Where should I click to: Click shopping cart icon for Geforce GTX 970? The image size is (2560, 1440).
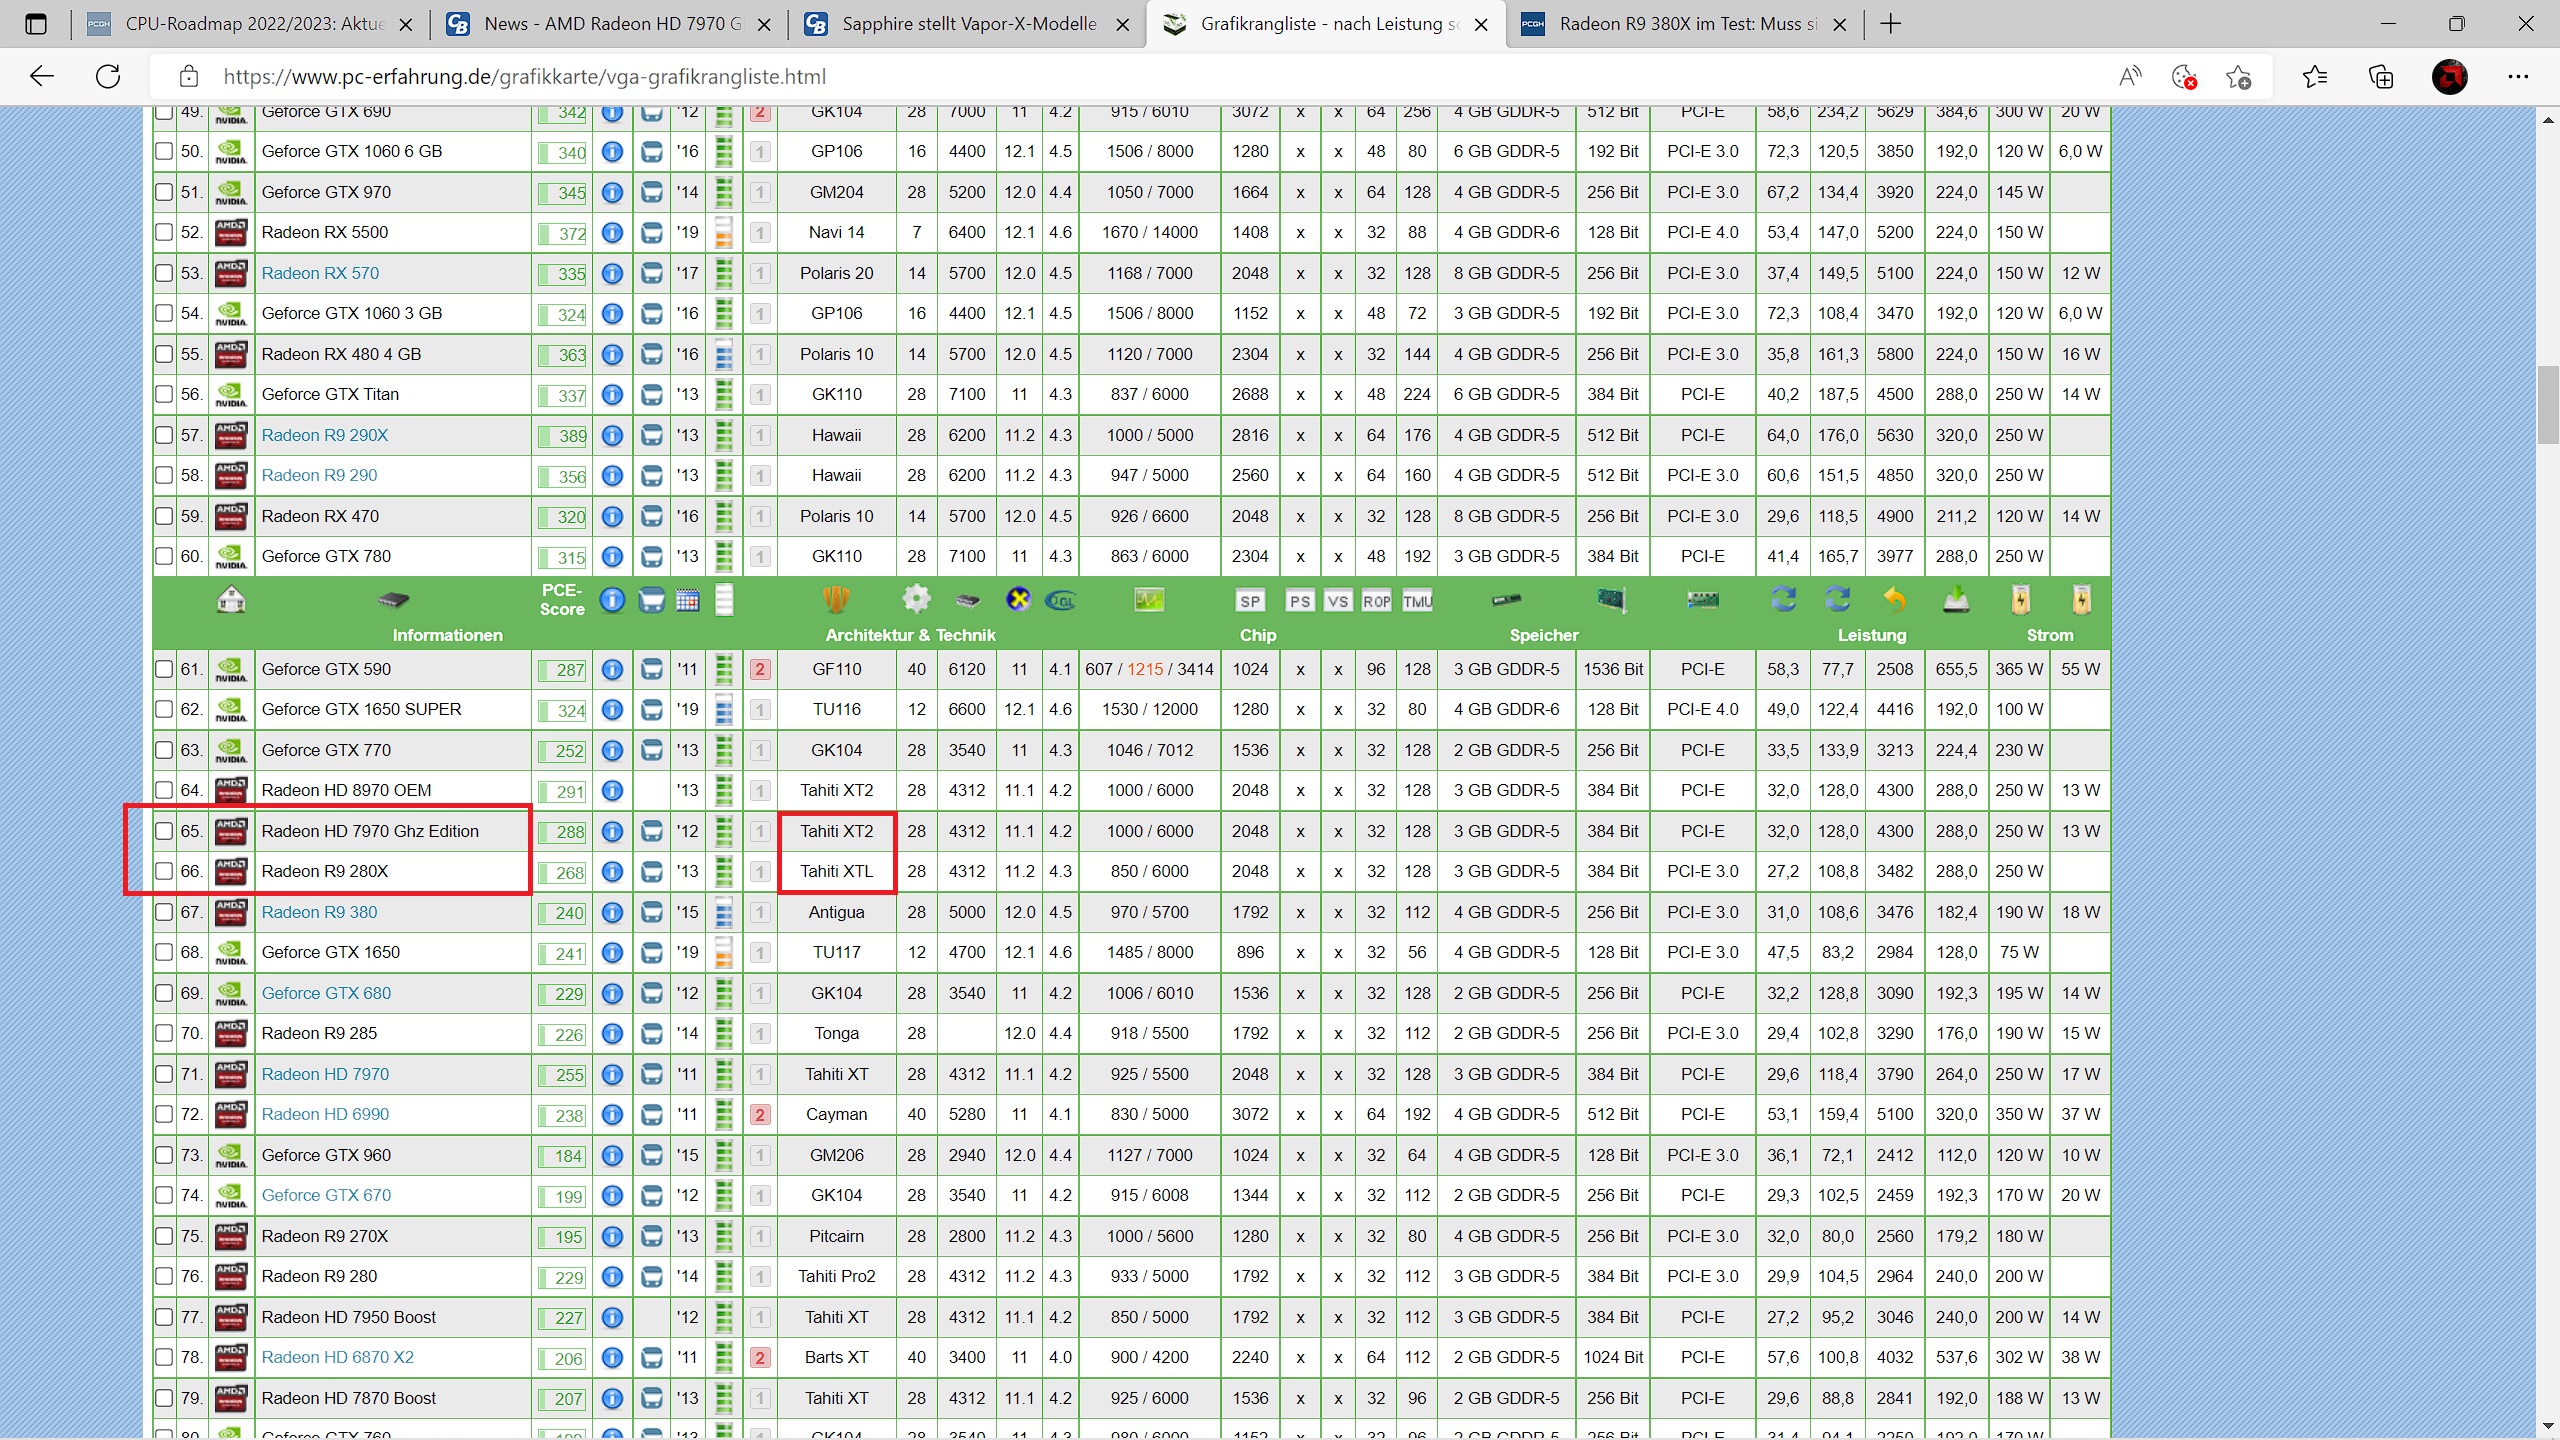pyautogui.click(x=651, y=192)
